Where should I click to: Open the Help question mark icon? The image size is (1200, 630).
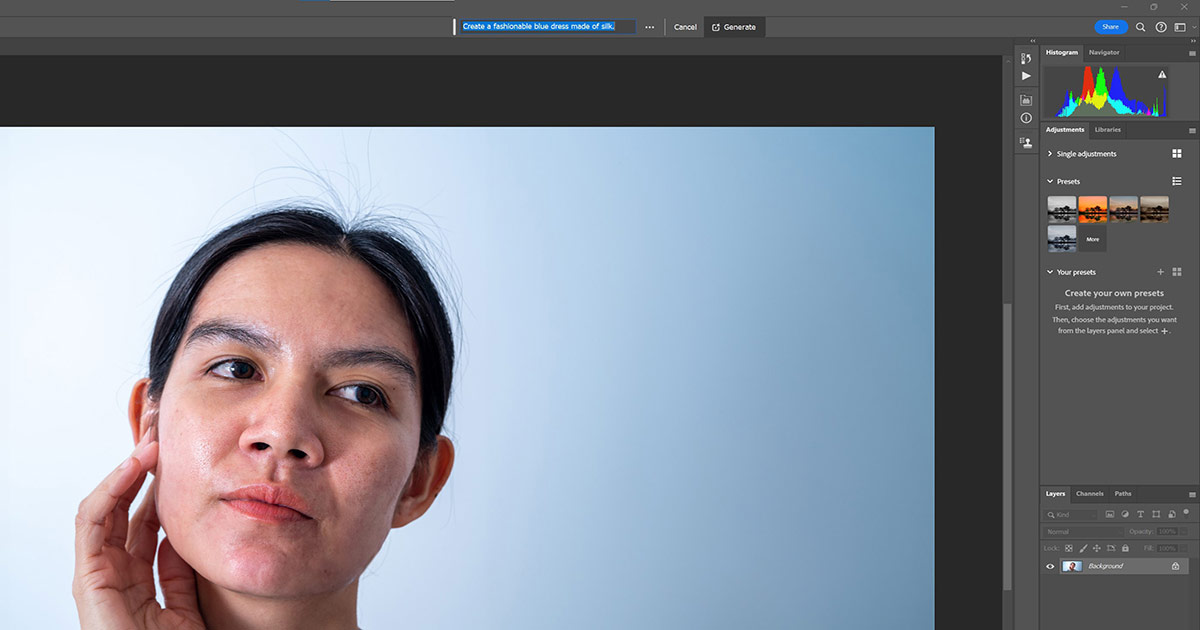coord(1161,27)
